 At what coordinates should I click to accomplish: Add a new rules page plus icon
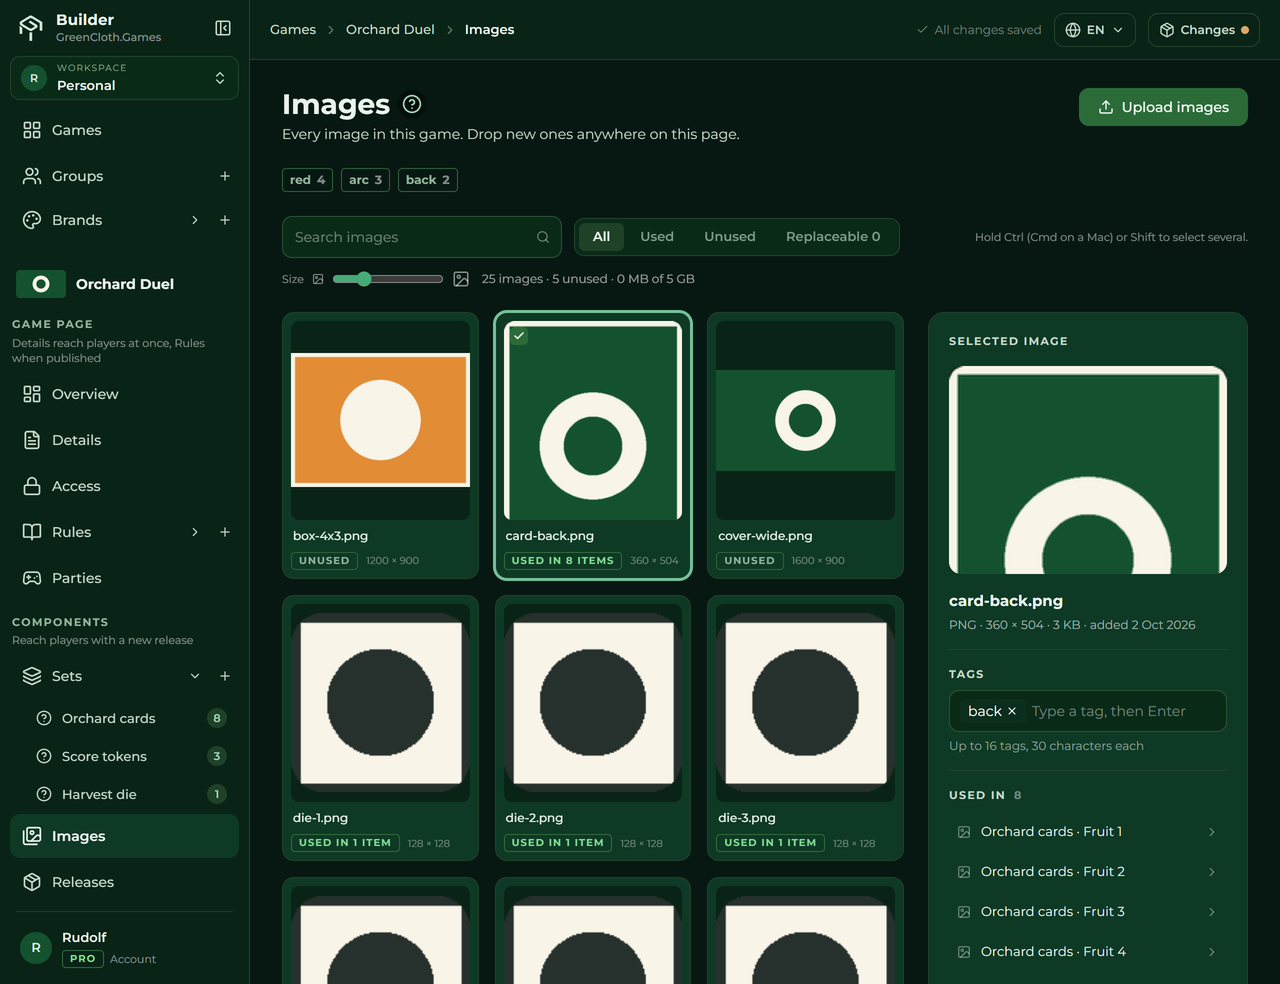225,532
